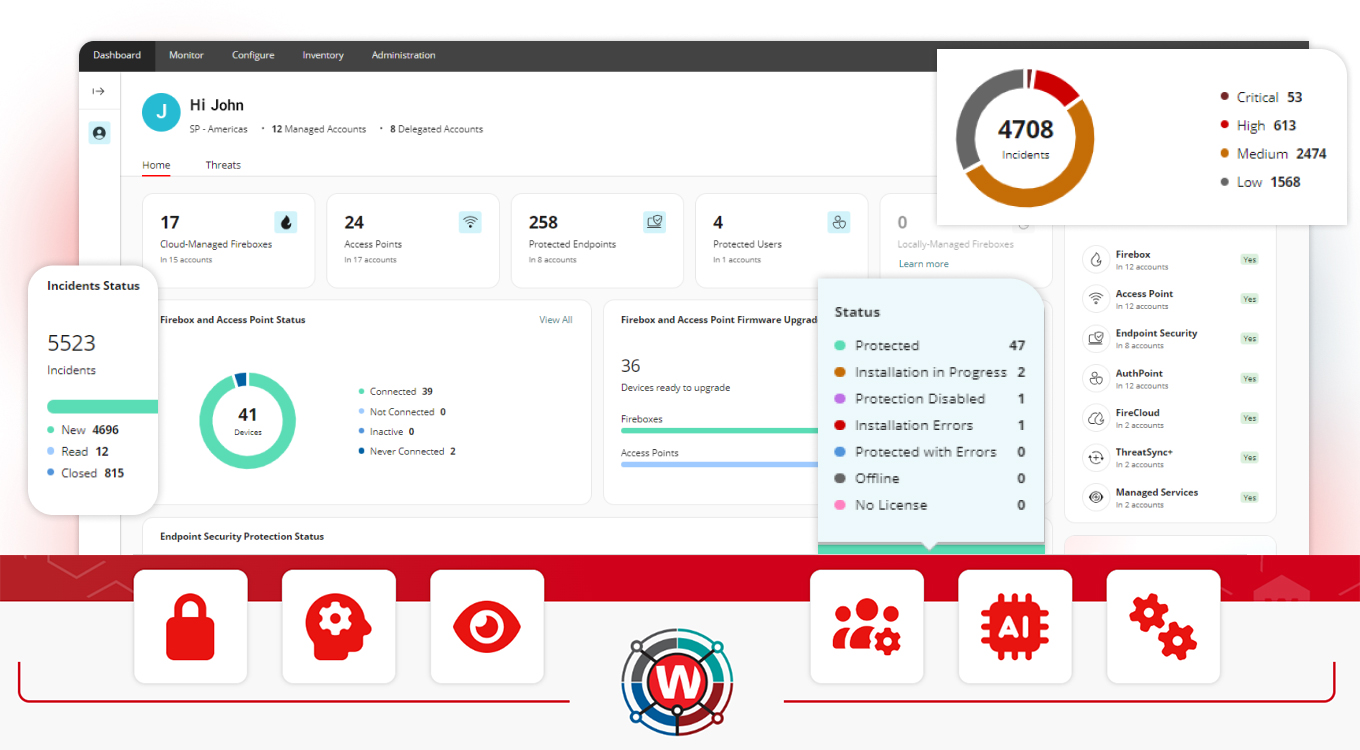The height and width of the screenshot is (750, 1360).
Task: Select the Home tab
Action: 156,165
